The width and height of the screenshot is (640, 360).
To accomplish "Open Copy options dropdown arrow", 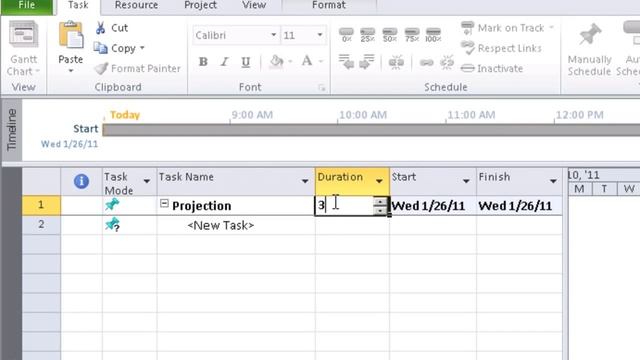I will coord(142,48).
